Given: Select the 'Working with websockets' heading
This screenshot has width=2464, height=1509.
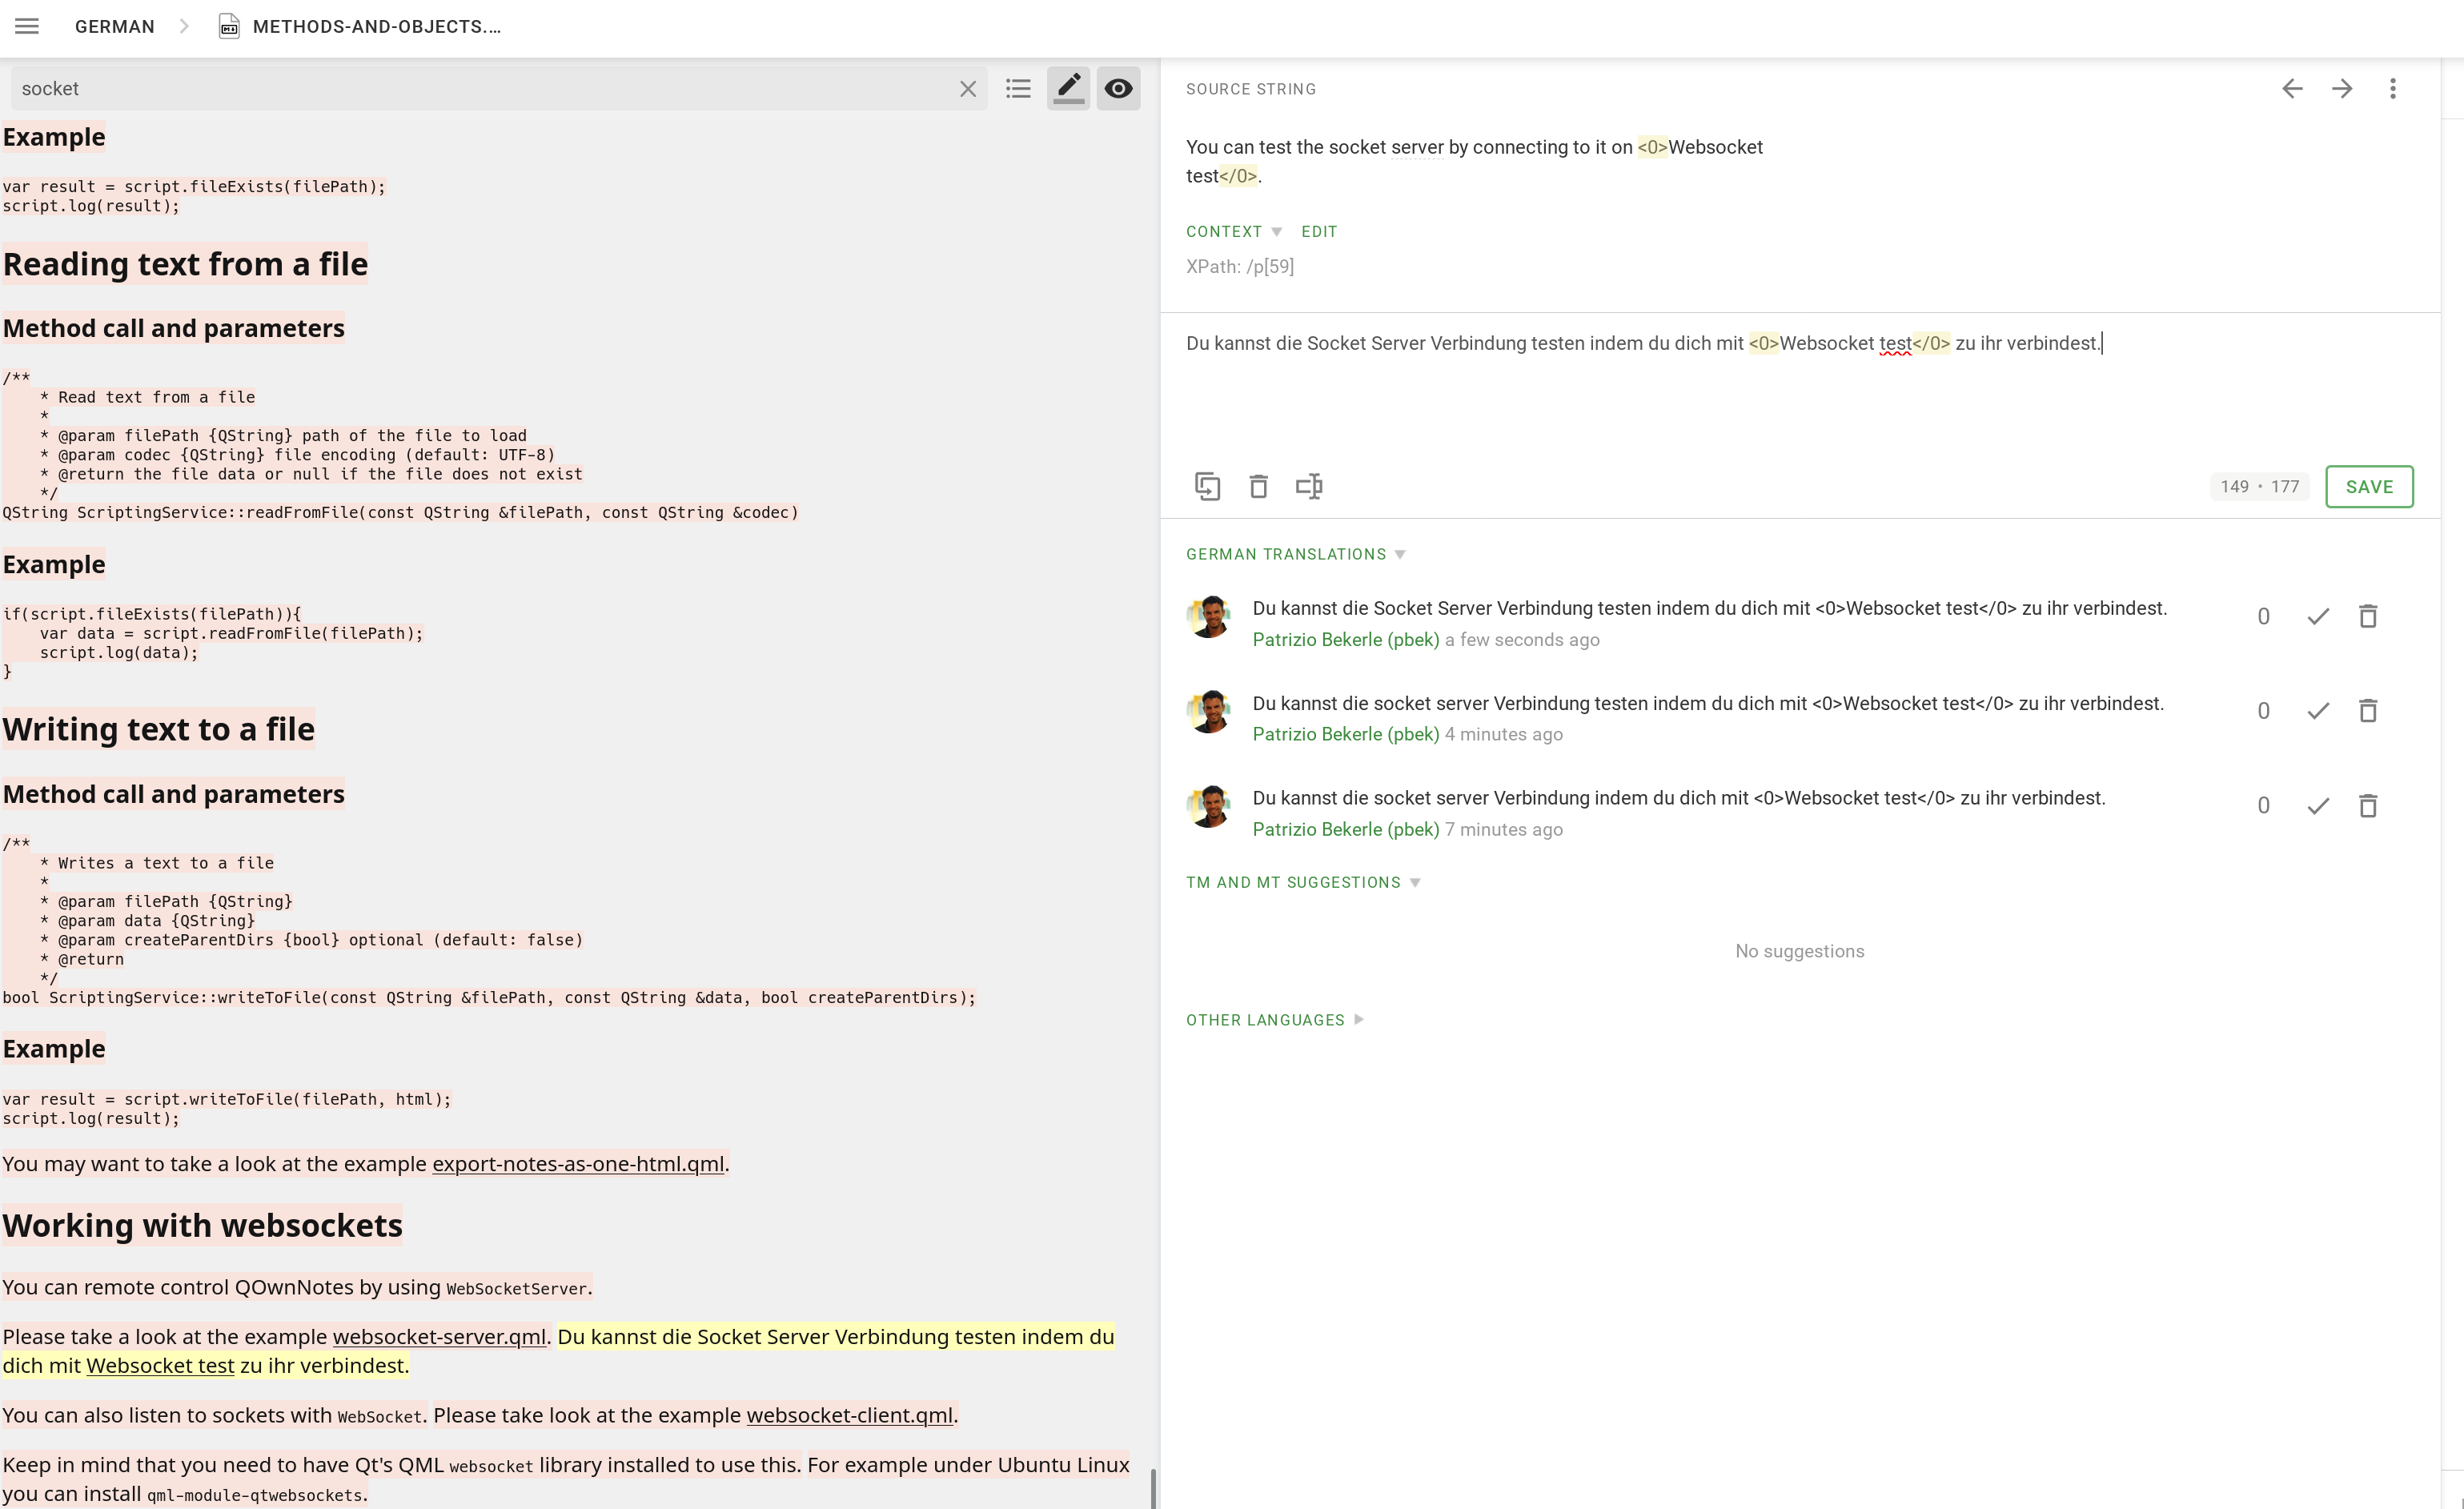Looking at the screenshot, I should [x=203, y=1226].
